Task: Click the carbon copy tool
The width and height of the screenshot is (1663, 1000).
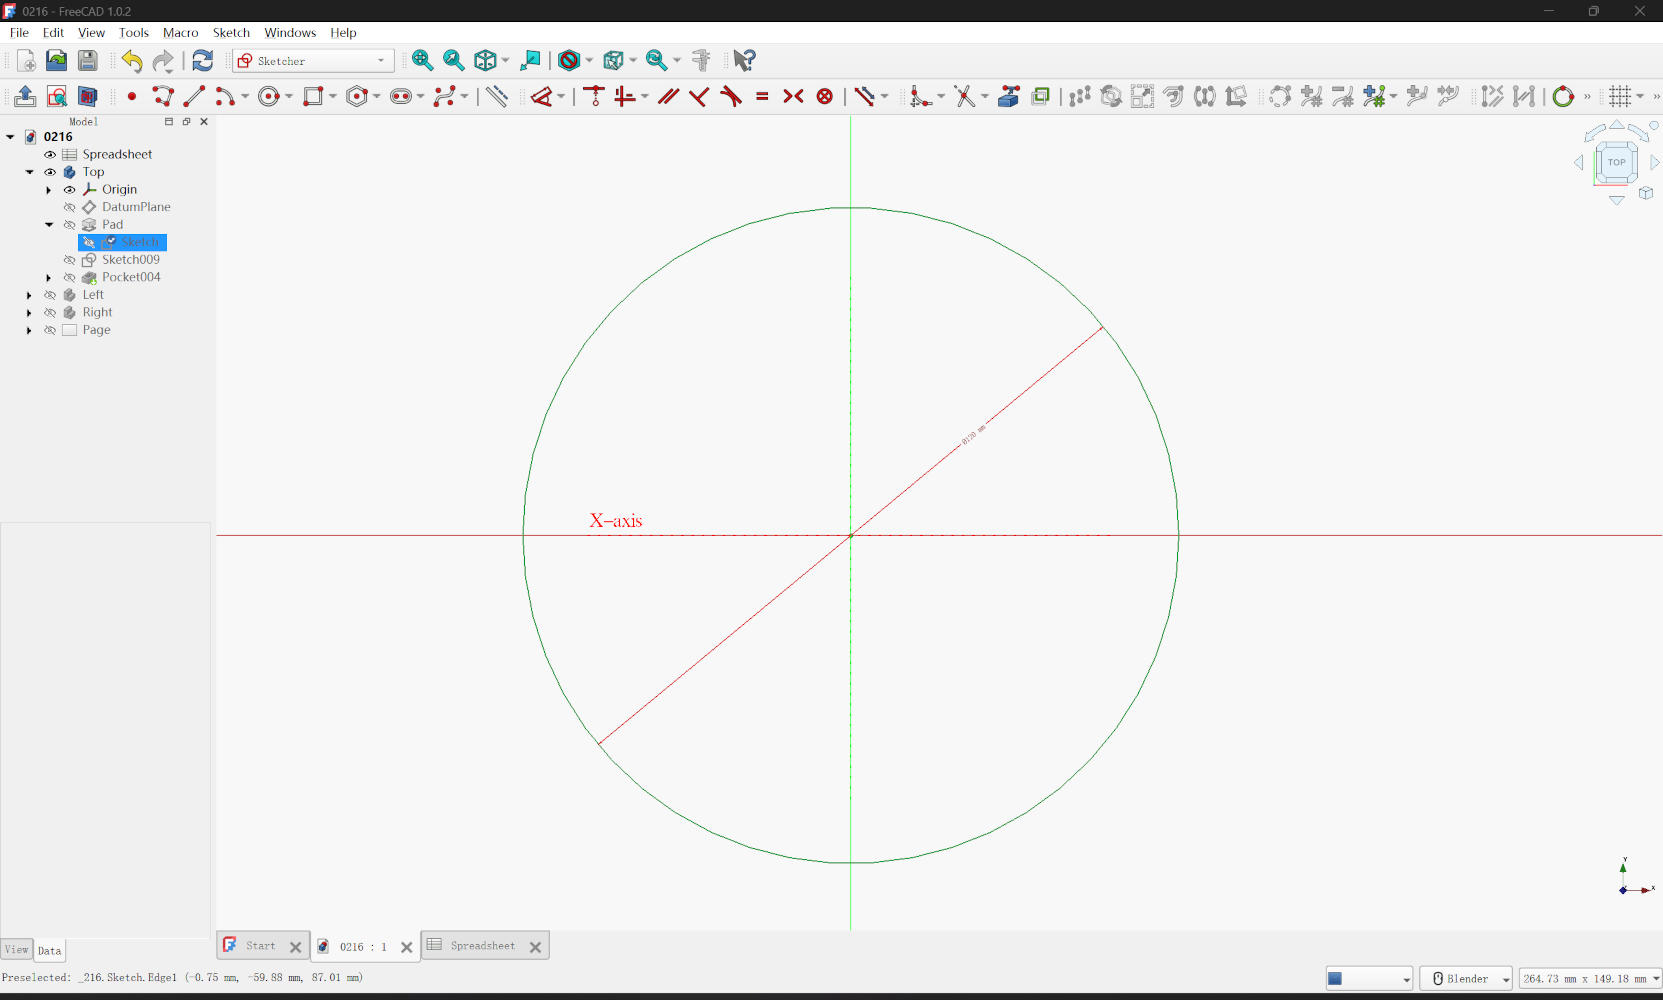Action: [1040, 97]
